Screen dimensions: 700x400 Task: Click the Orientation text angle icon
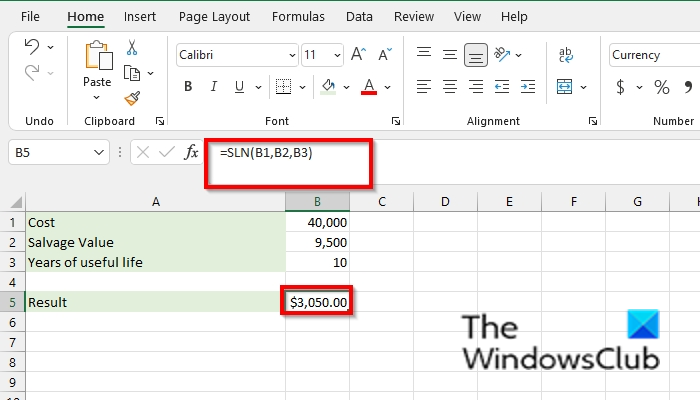(x=502, y=54)
